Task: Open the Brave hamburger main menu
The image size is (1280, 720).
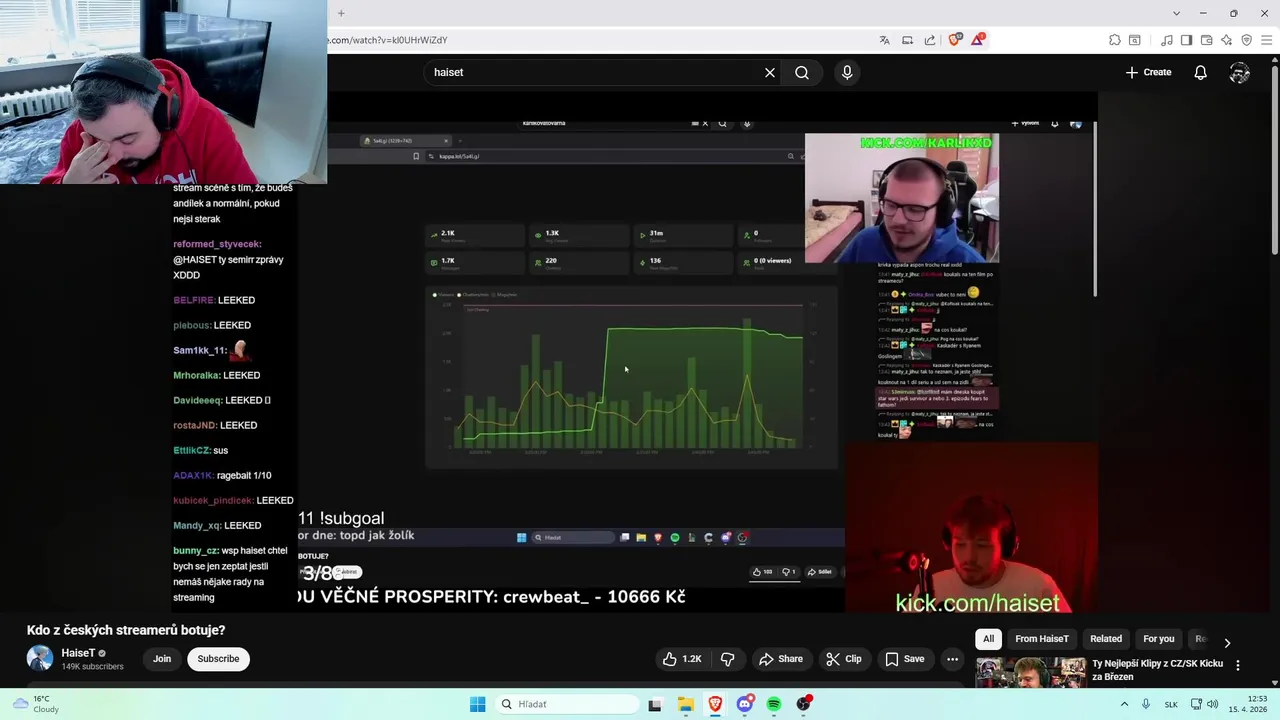Action: (x=1266, y=40)
